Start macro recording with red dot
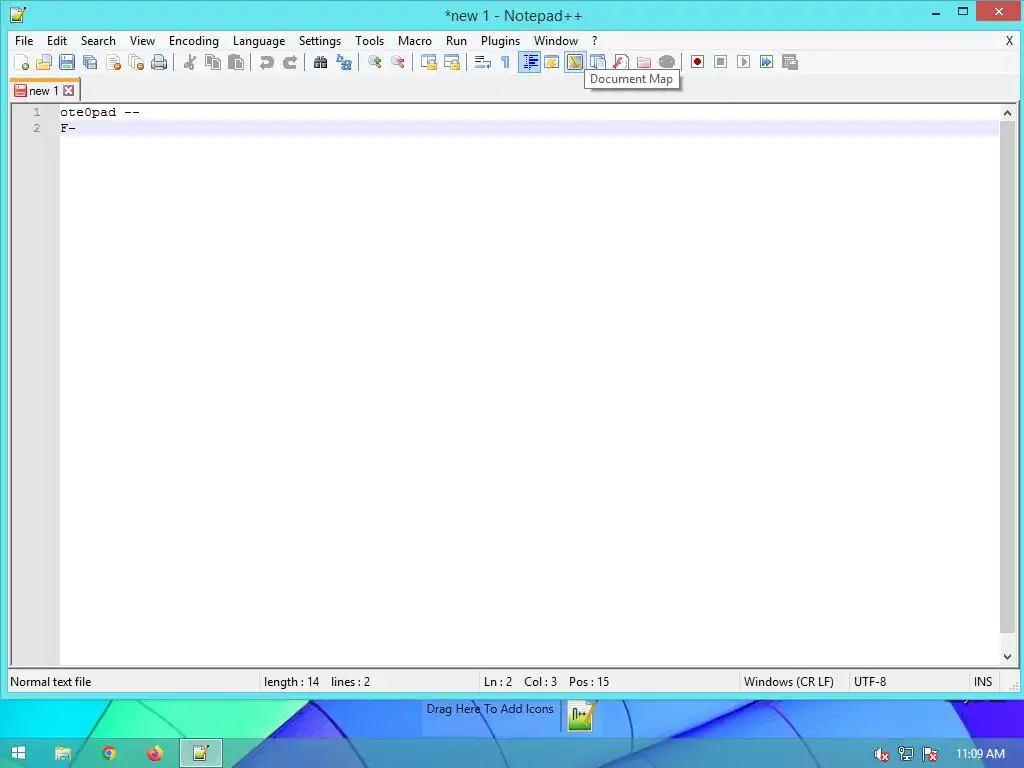The image size is (1024, 768). 697,62
